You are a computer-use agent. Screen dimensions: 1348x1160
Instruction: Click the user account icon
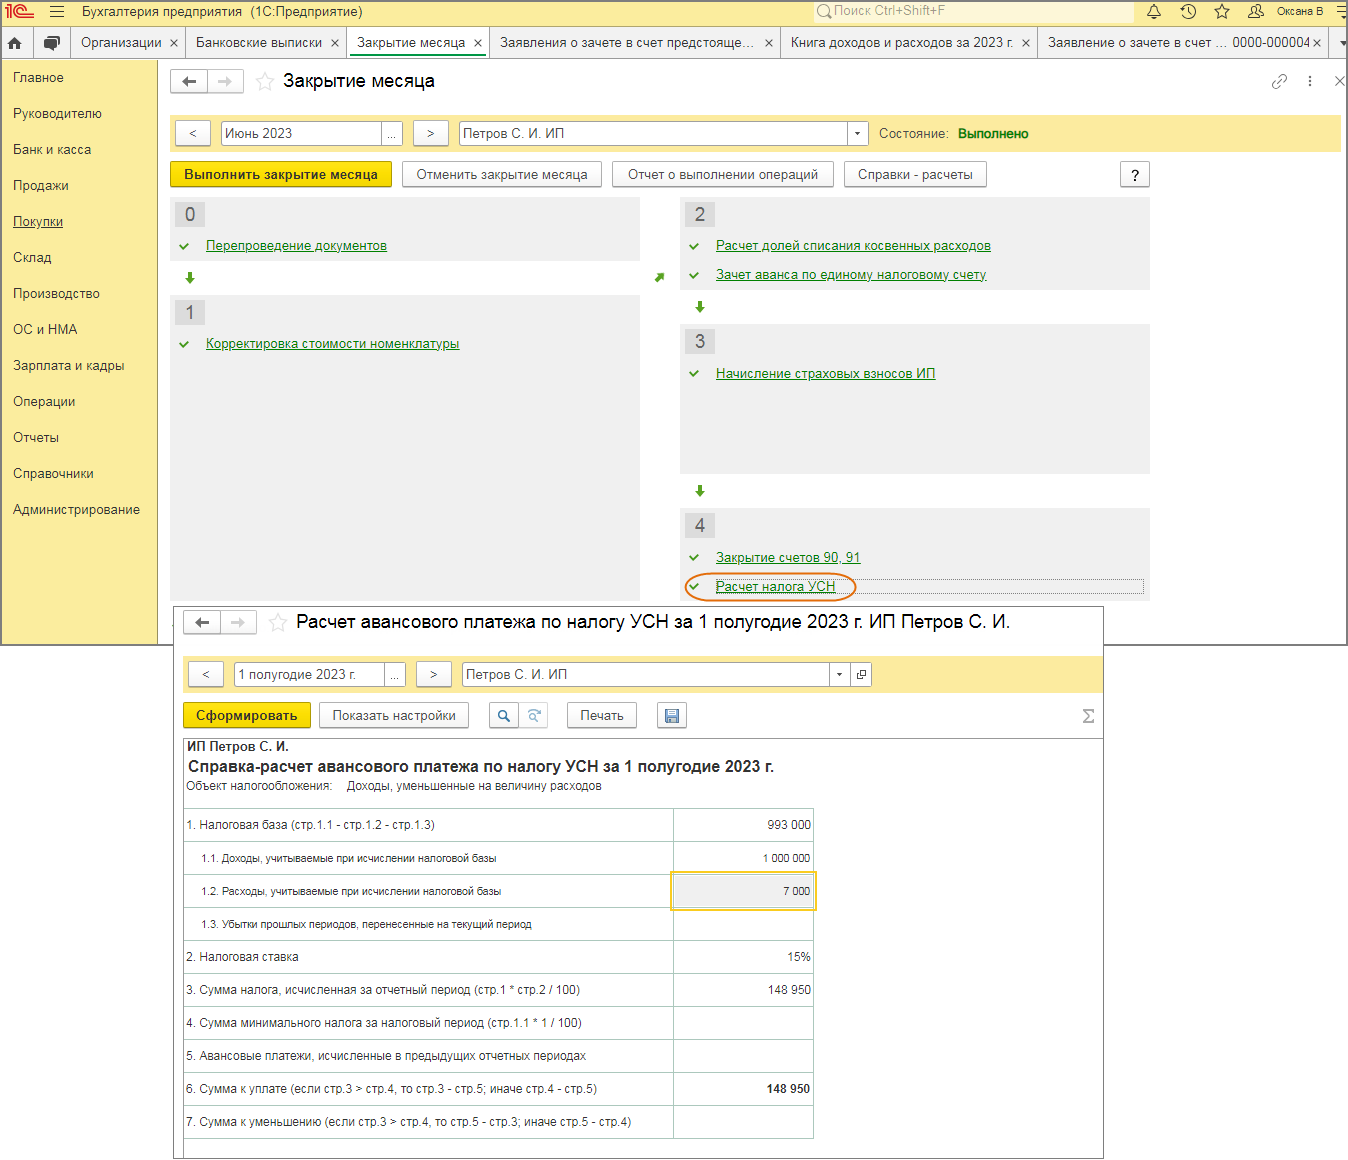[x=1256, y=12]
